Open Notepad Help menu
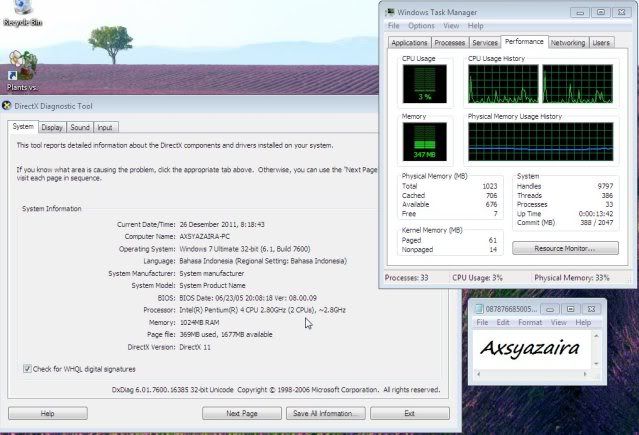This screenshot has width=639, height=435. tap(583, 322)
